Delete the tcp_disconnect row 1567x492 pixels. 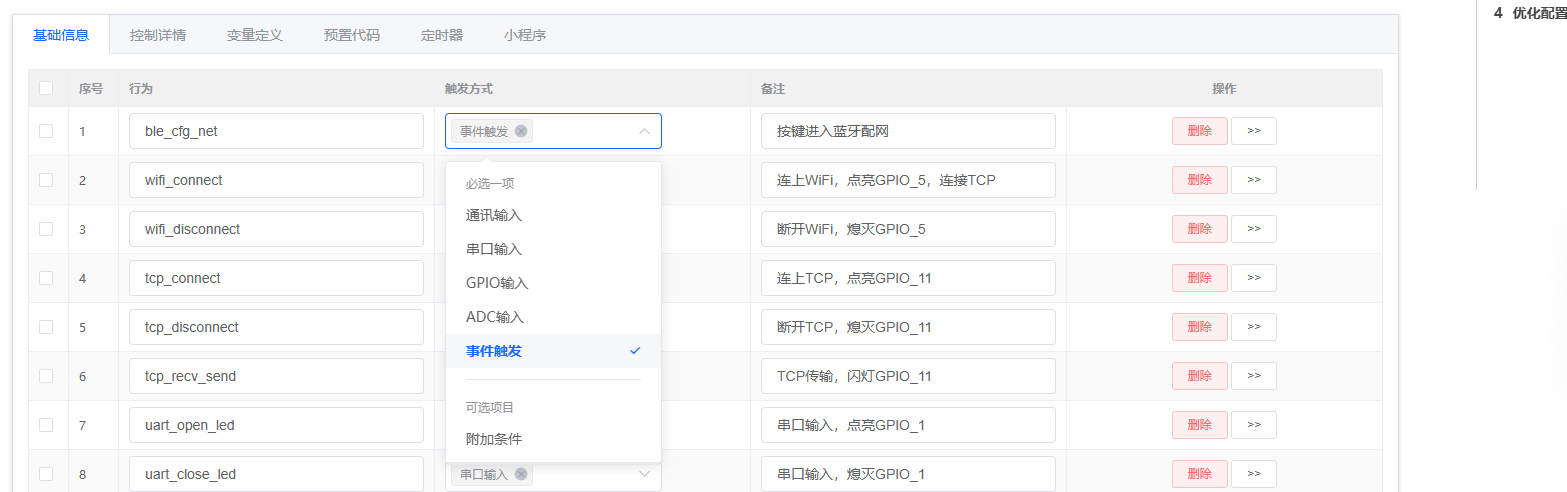pyautogui.click(x=1200, y=327)
